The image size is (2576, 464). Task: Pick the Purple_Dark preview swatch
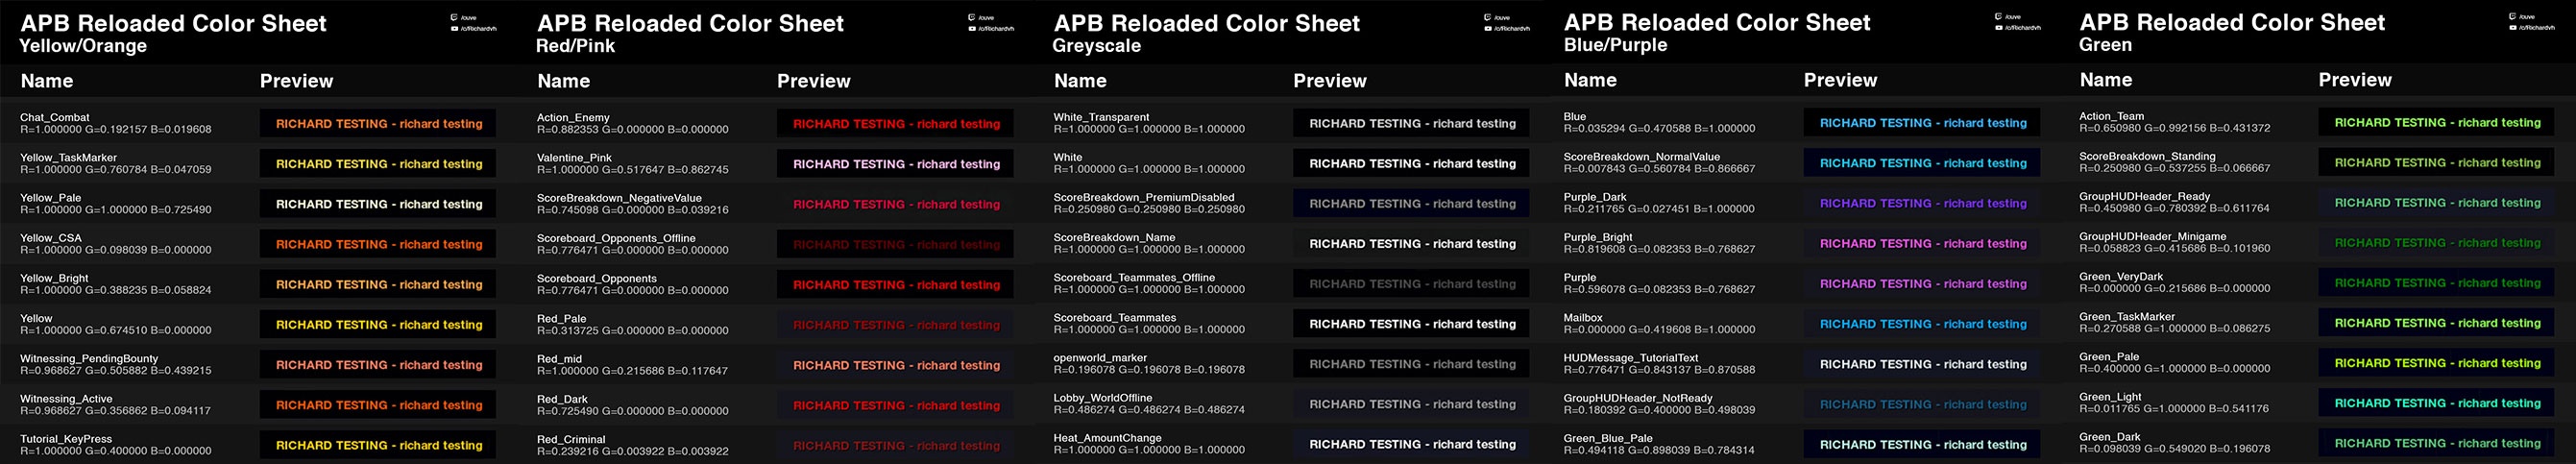coord(1922,203)
